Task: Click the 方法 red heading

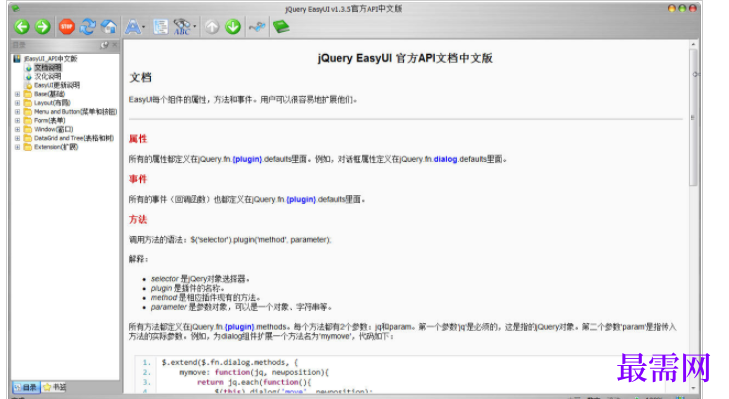Action: (138, 219)
